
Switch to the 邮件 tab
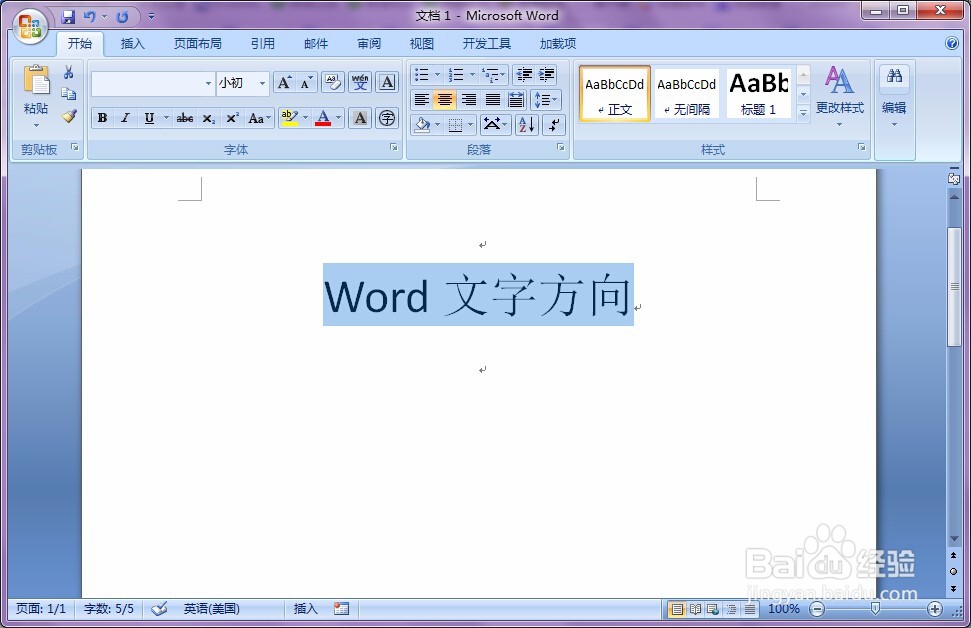click(x=316, y=43)
